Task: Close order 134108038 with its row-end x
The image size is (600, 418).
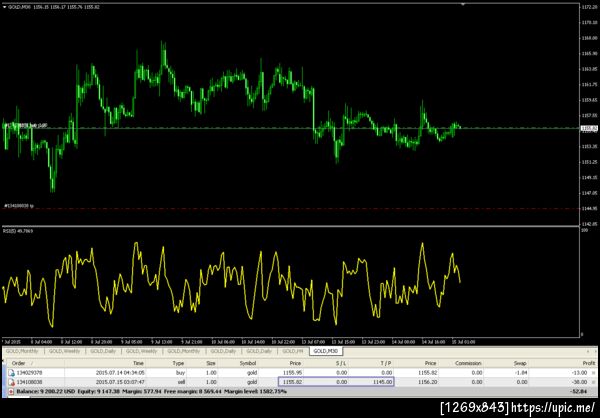Action: (x=594, y=382)
